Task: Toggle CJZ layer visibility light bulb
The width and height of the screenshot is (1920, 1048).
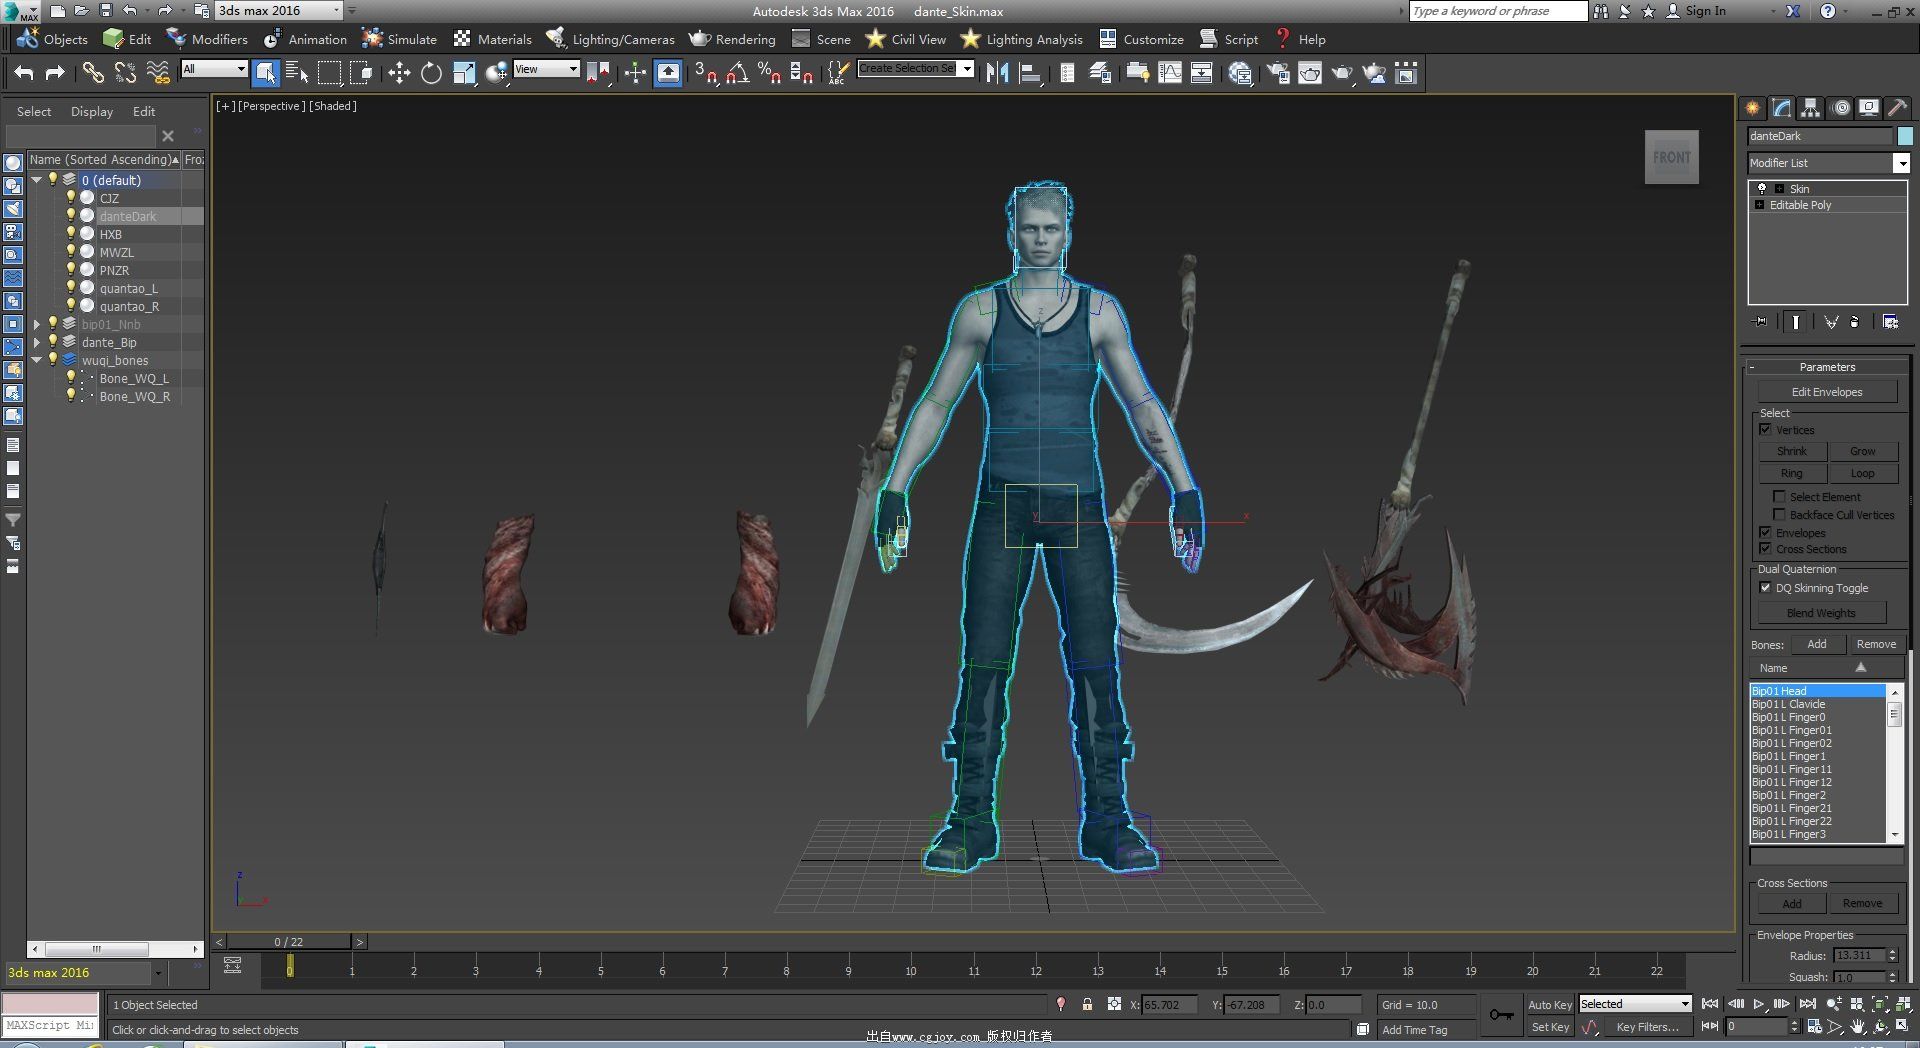Action: point(71,197)
